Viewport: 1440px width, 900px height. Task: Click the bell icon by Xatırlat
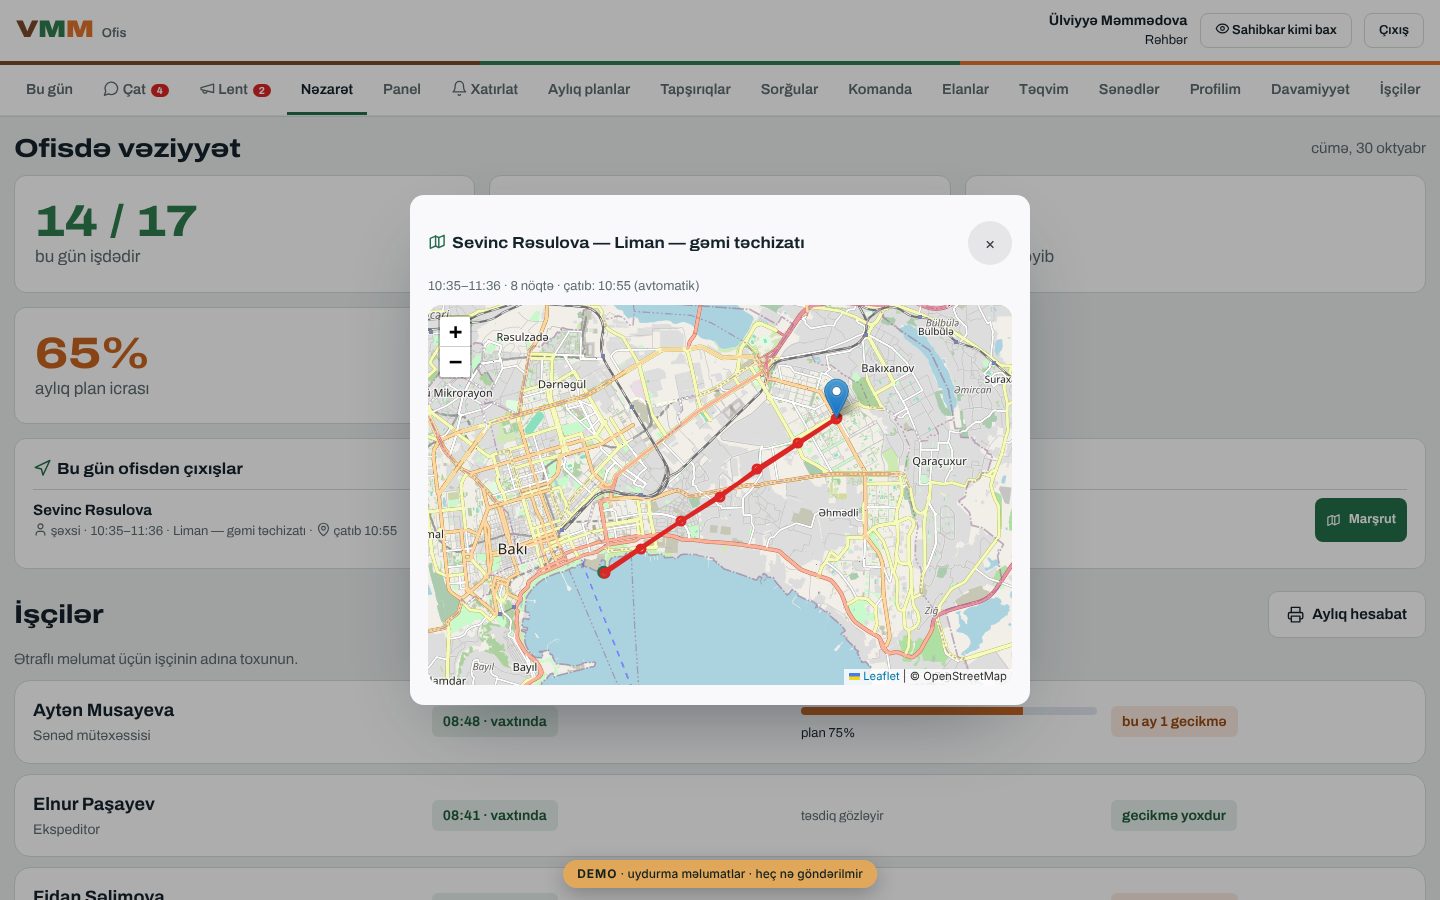pyautogui.click(x=459, y=89)
